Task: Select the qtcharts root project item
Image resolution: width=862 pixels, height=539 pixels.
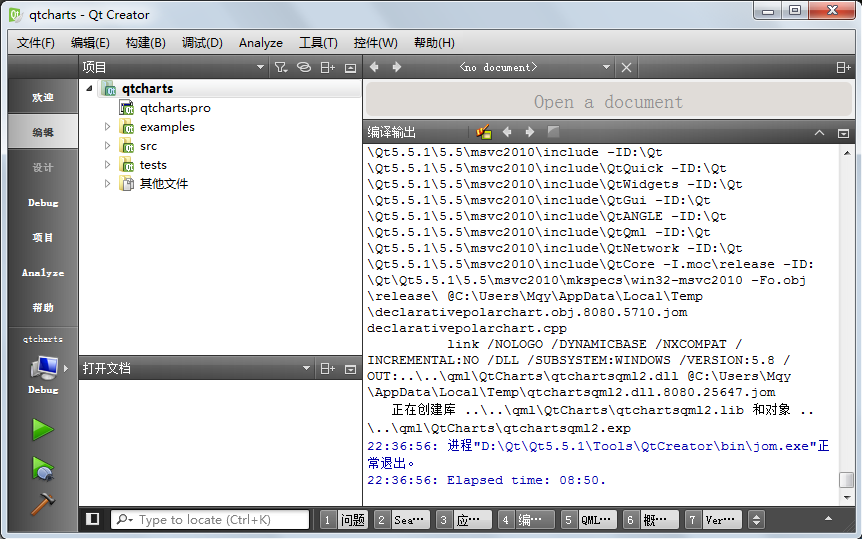Action: (147, 89)
